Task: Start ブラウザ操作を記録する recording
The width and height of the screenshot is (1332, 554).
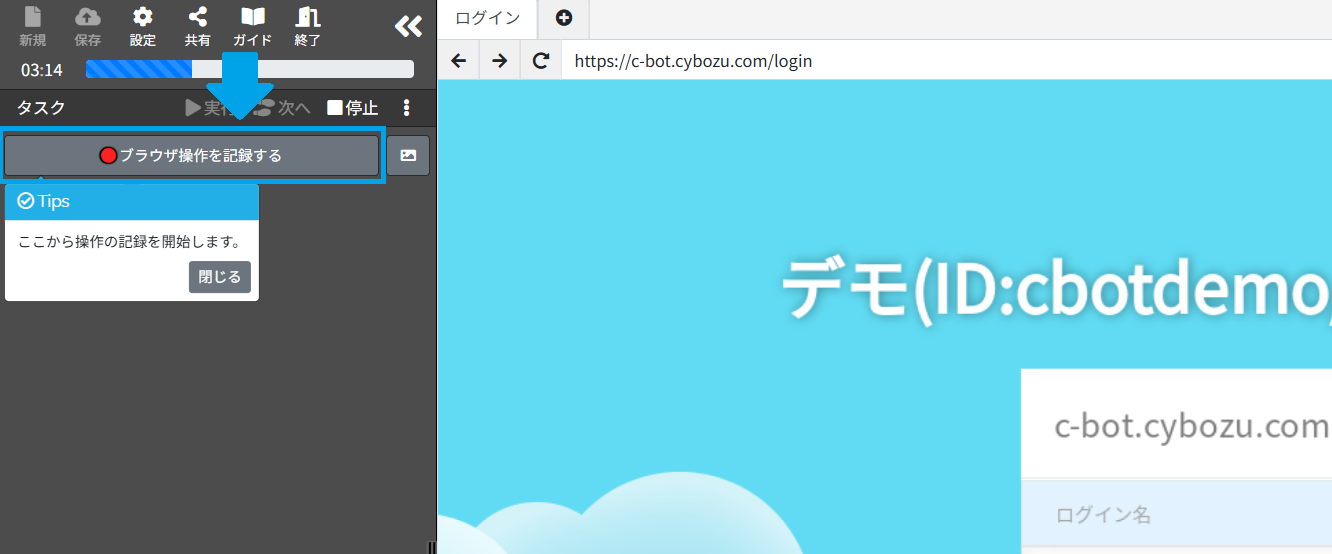Action: (192, 156)
